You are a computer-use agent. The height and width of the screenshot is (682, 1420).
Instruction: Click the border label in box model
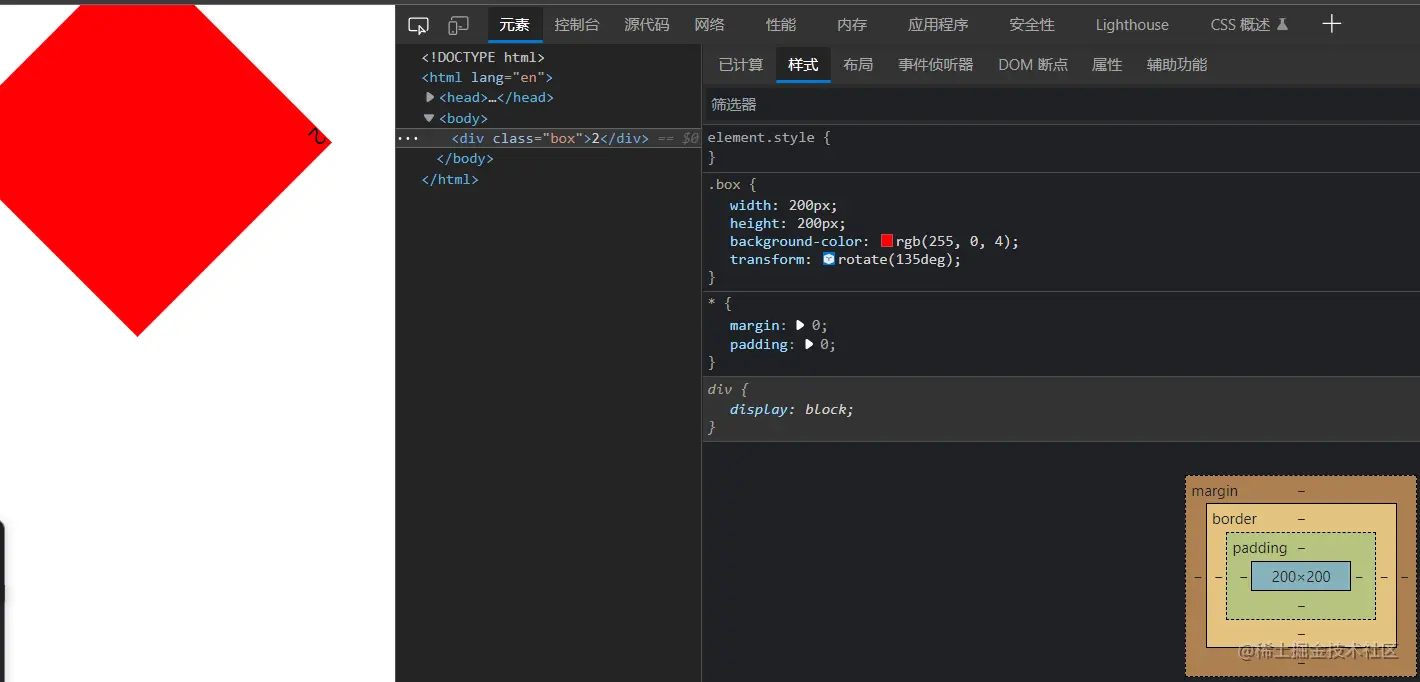1234,519
